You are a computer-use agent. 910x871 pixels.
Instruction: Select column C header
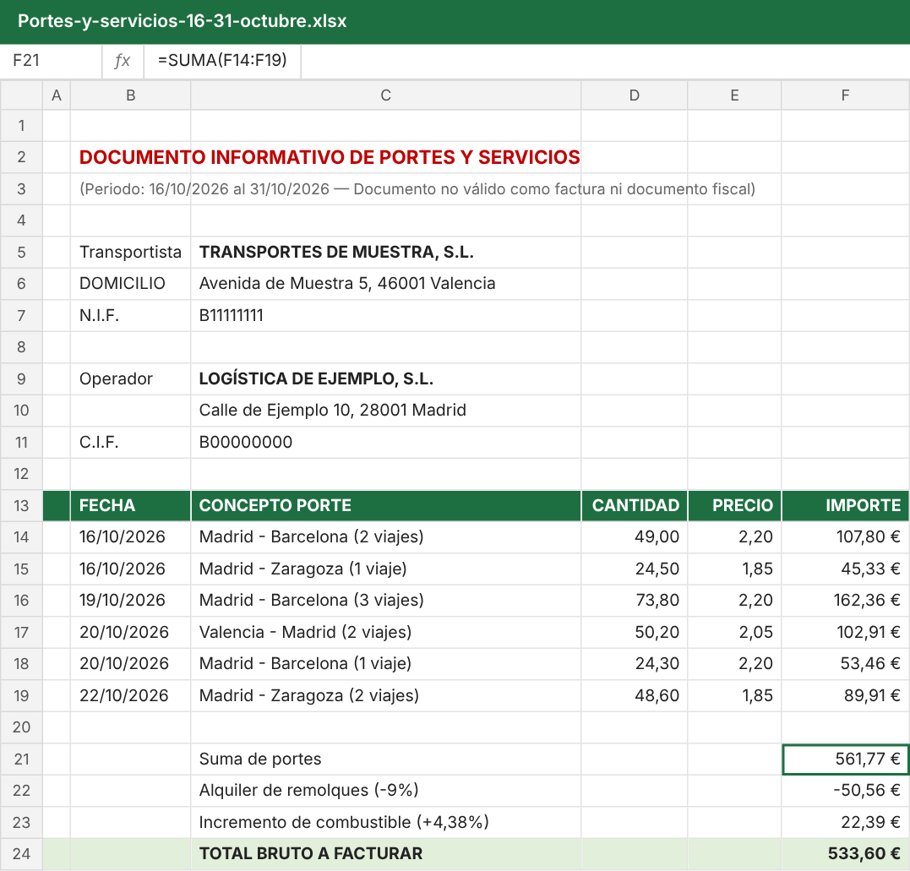[385, 95]
